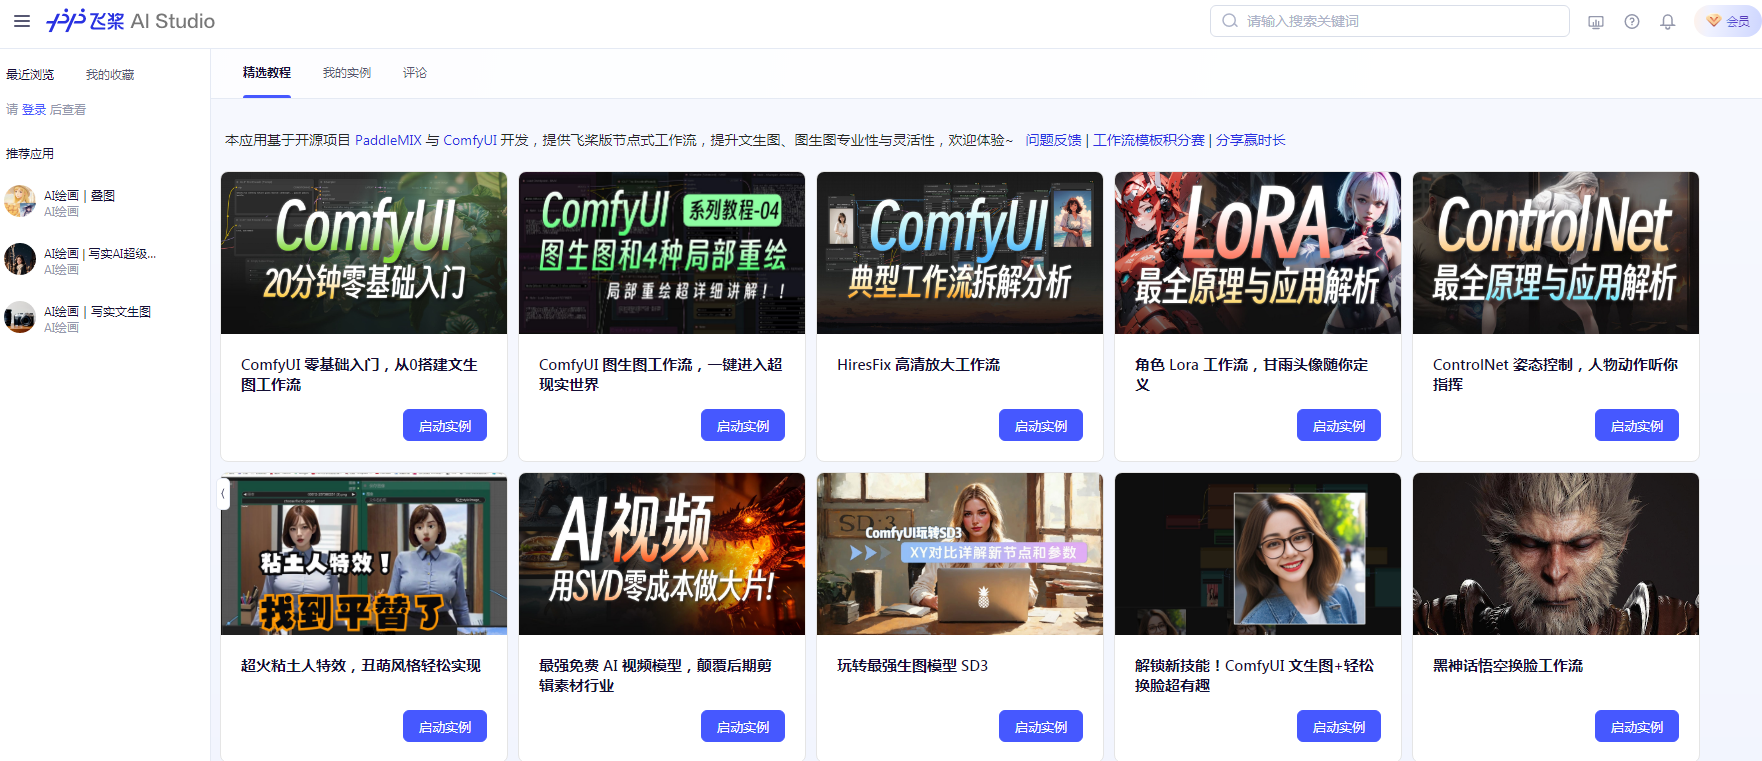
Task: Open the AI绘画 | 写实文生图 camera avatar
Action: [x=20, y=318]
